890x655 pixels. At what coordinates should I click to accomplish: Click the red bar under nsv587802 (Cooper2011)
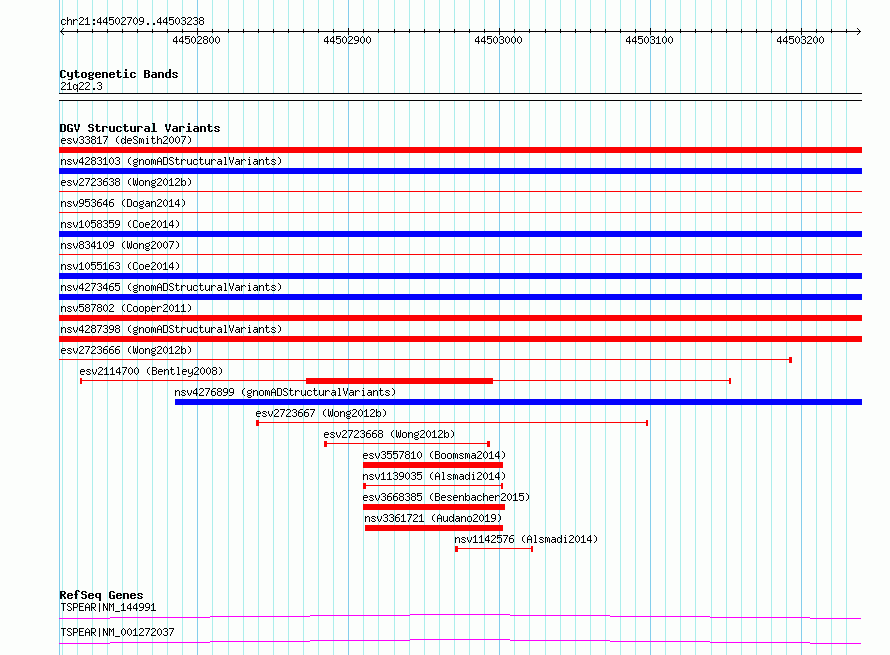[x=460, y=318]
